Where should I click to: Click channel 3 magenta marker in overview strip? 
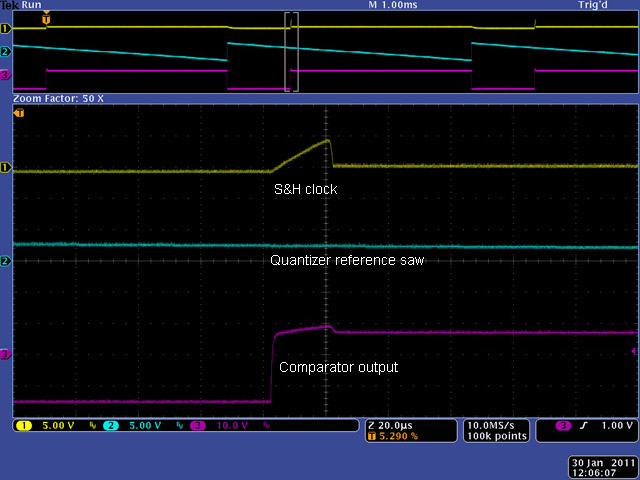(5, 74)
